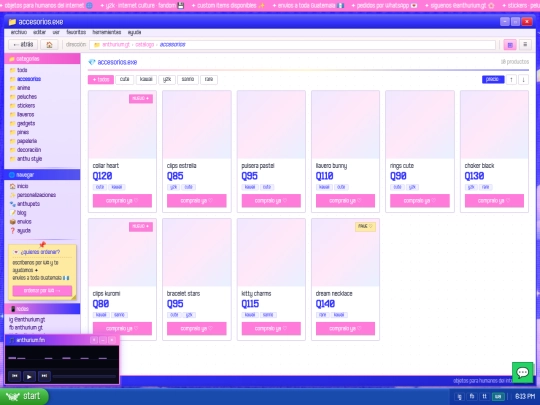Select the sanrio filter chip
The height and width of the screenshot is (405, 540).
(x=188, y=80)
